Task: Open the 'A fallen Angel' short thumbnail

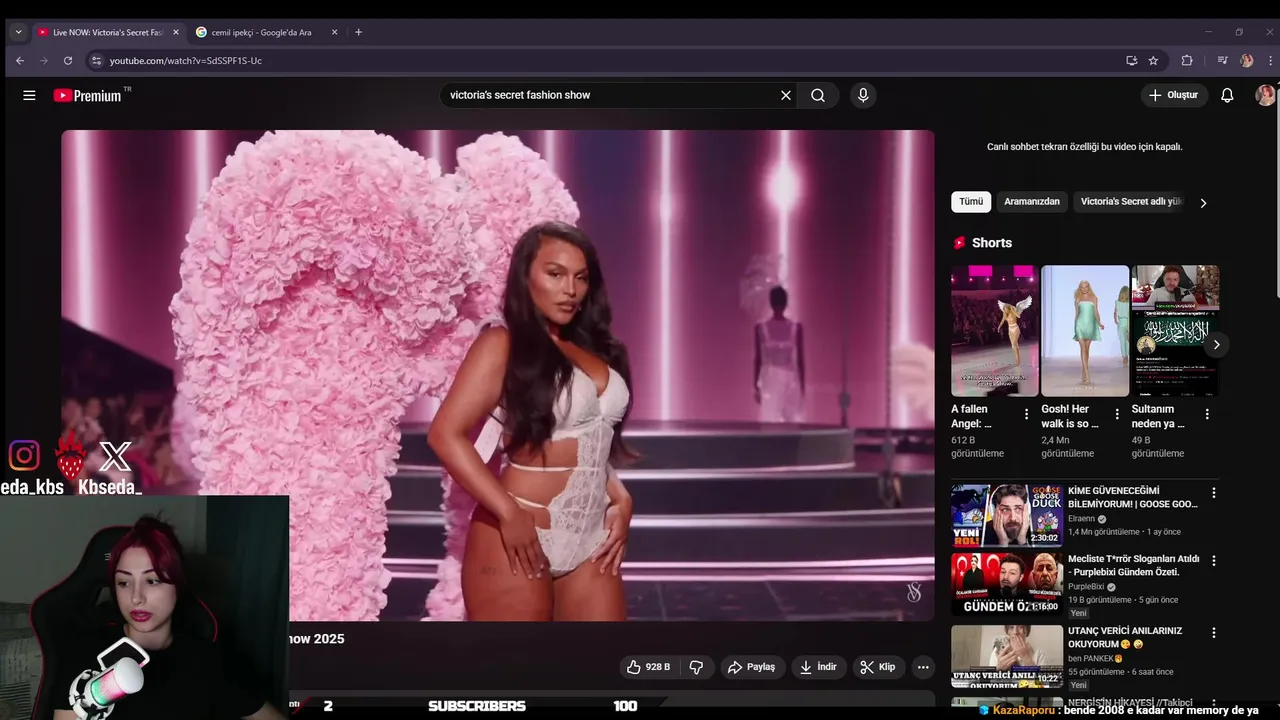Action: [995, 331]
